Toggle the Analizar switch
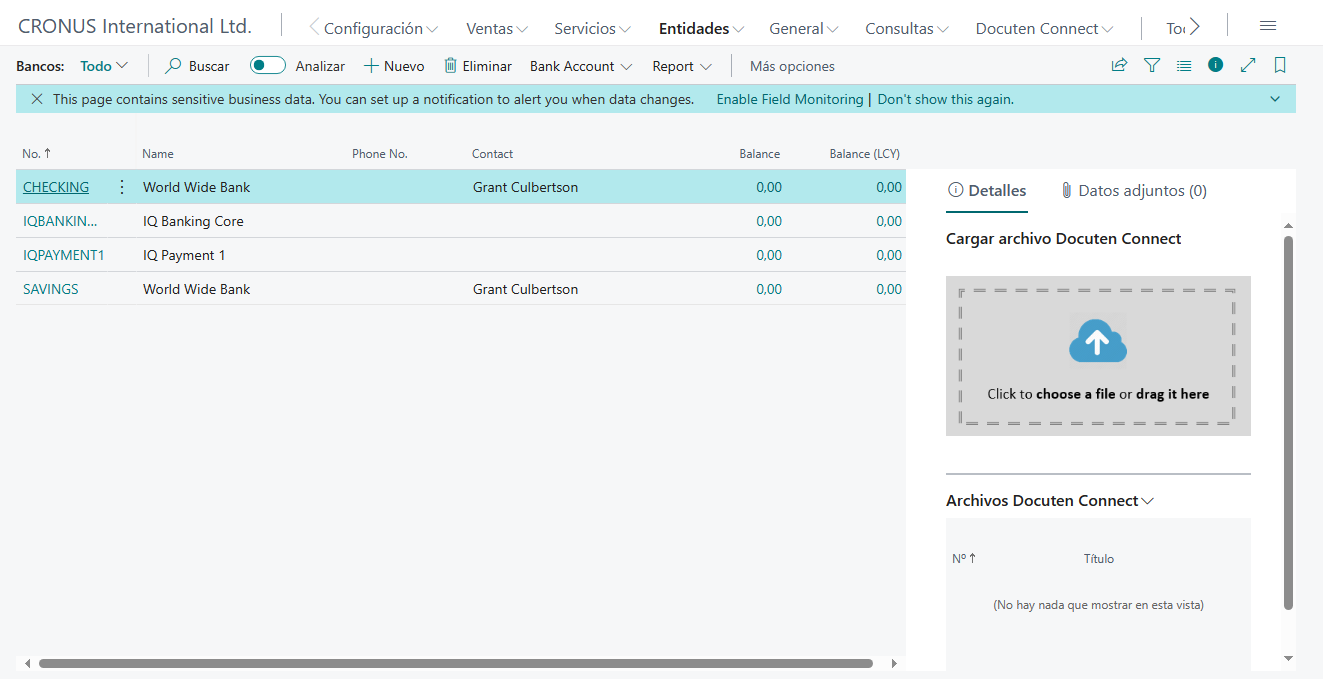The width and height of the screenshot is (1323, 679). tap(268, 66)
